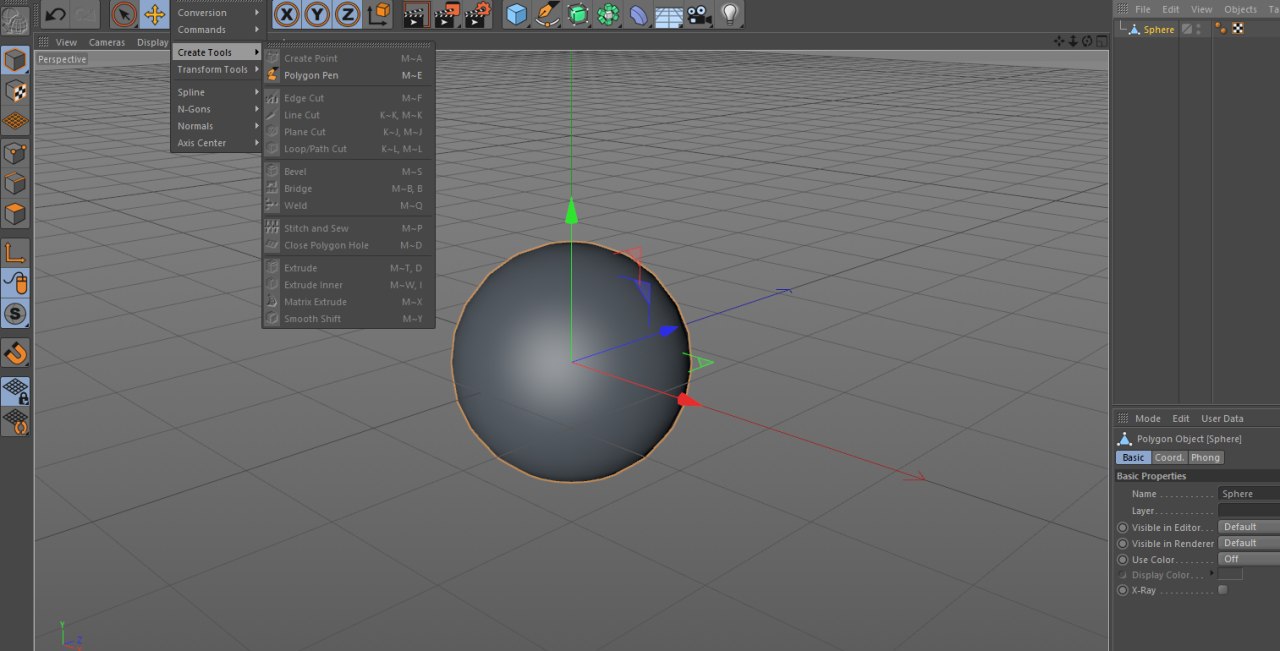This screenshot has width=1280, height=651.
Task: Toggle Y axis lock
Action: tap(317, 14)
